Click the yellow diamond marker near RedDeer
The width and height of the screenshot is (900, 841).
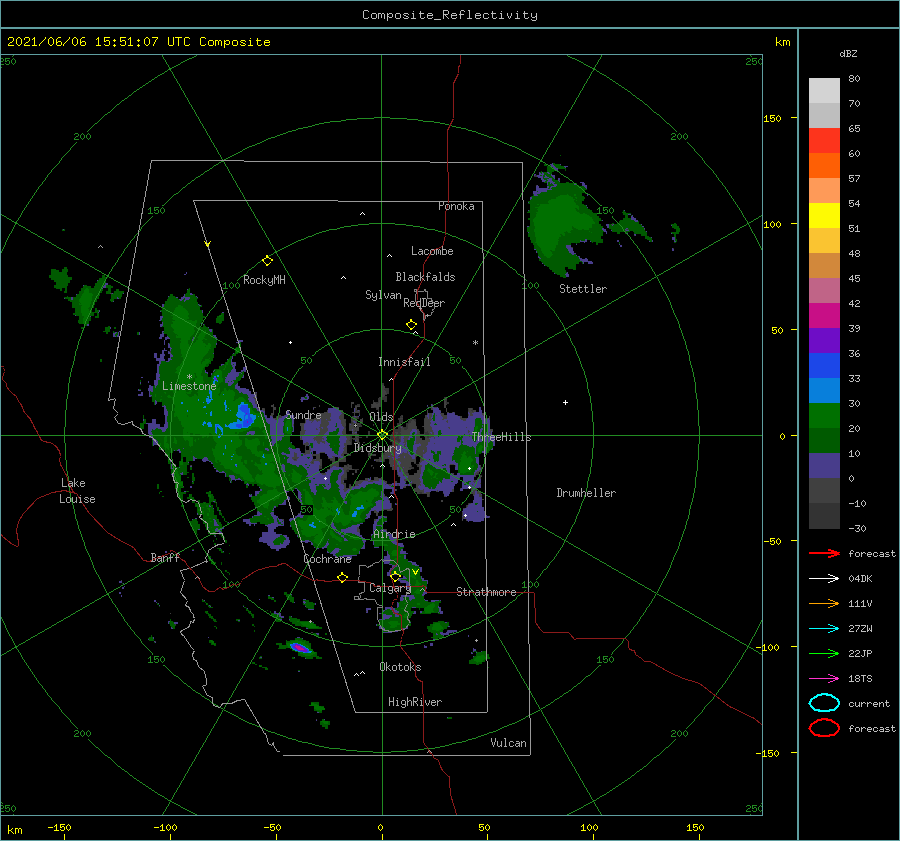click(x=411, y=325)
